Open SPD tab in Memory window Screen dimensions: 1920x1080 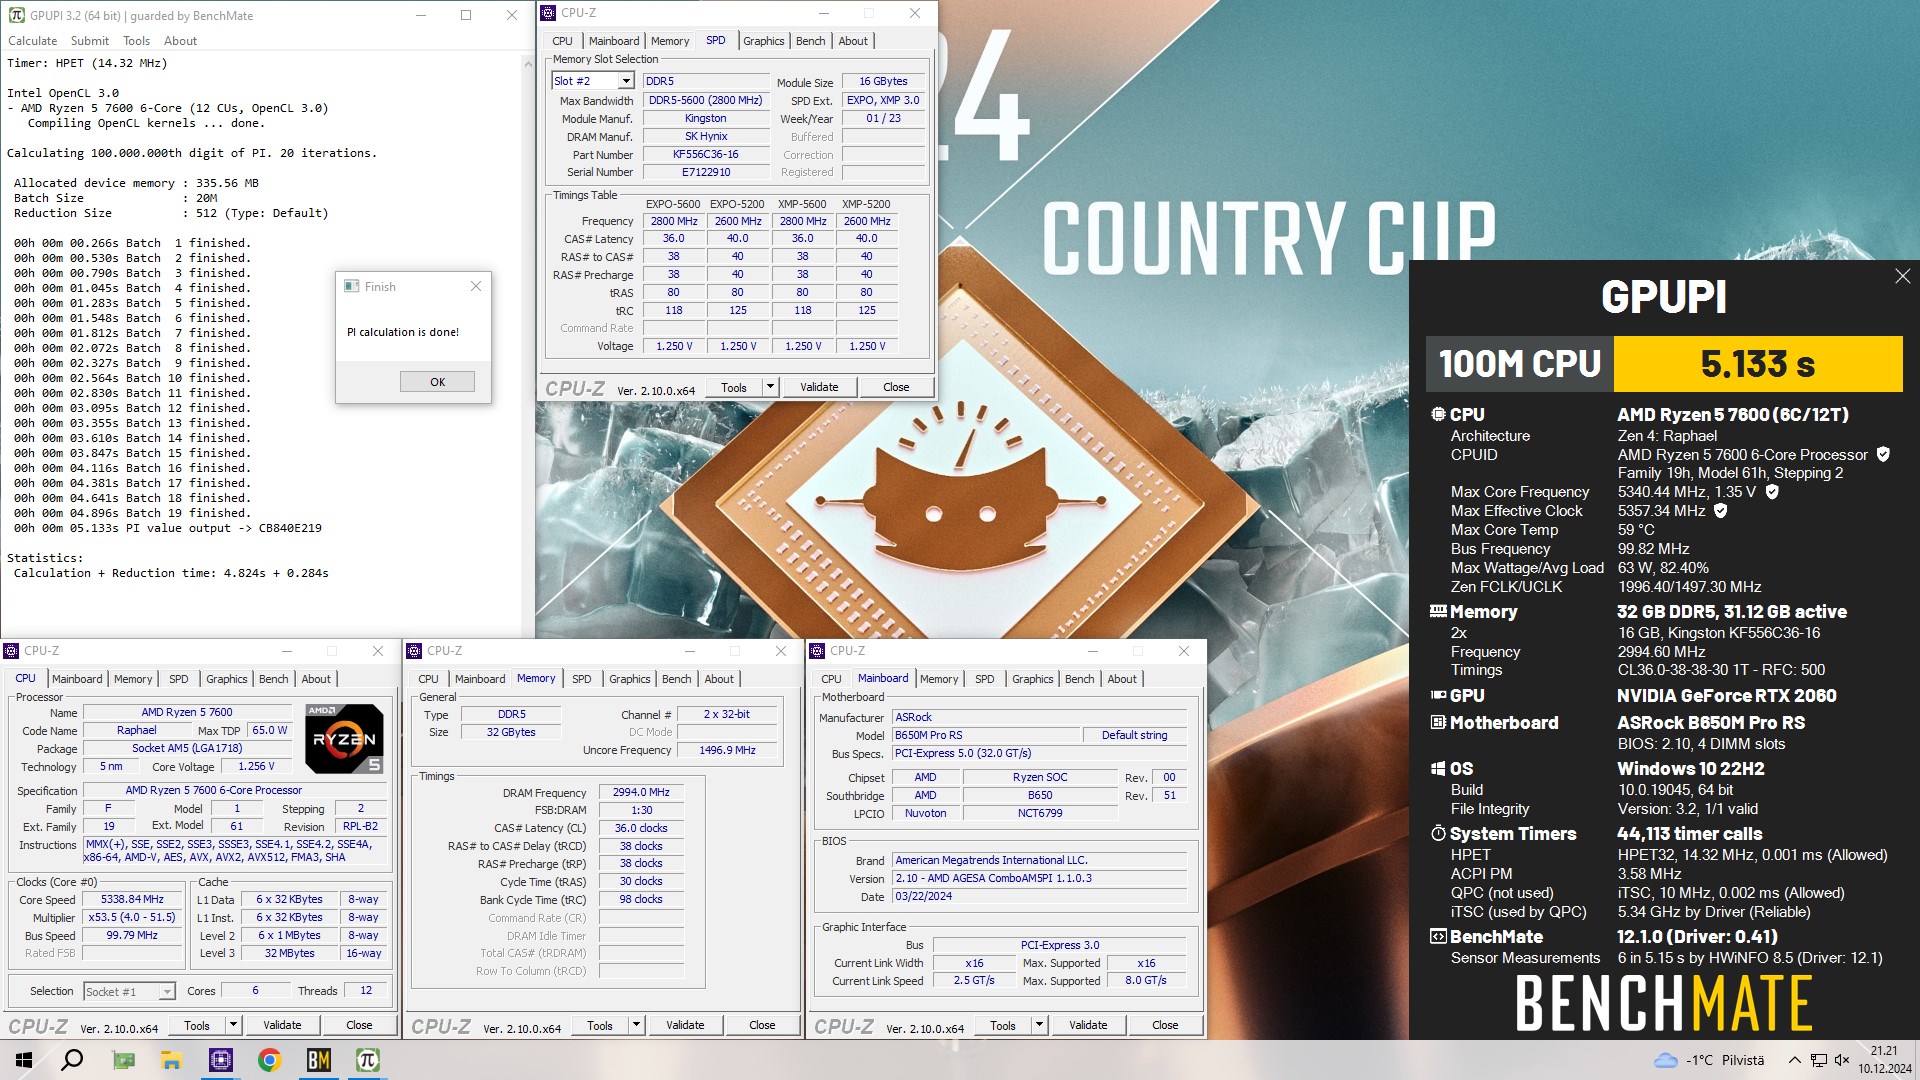(581, 679)
